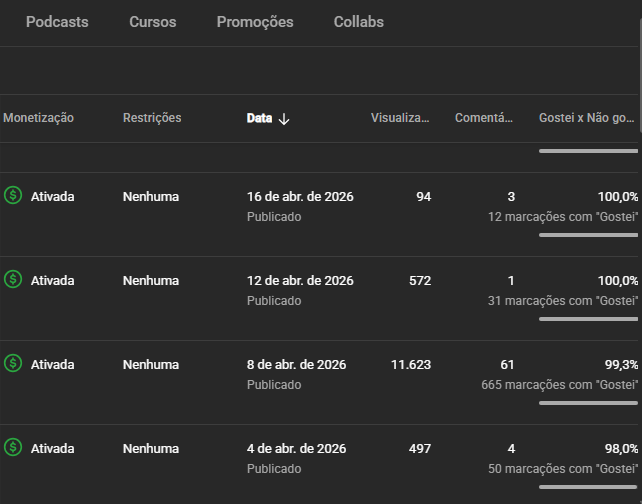Toggle sort direction arrow next to Data
Screen dimensions: 642x504
(284, 119)
